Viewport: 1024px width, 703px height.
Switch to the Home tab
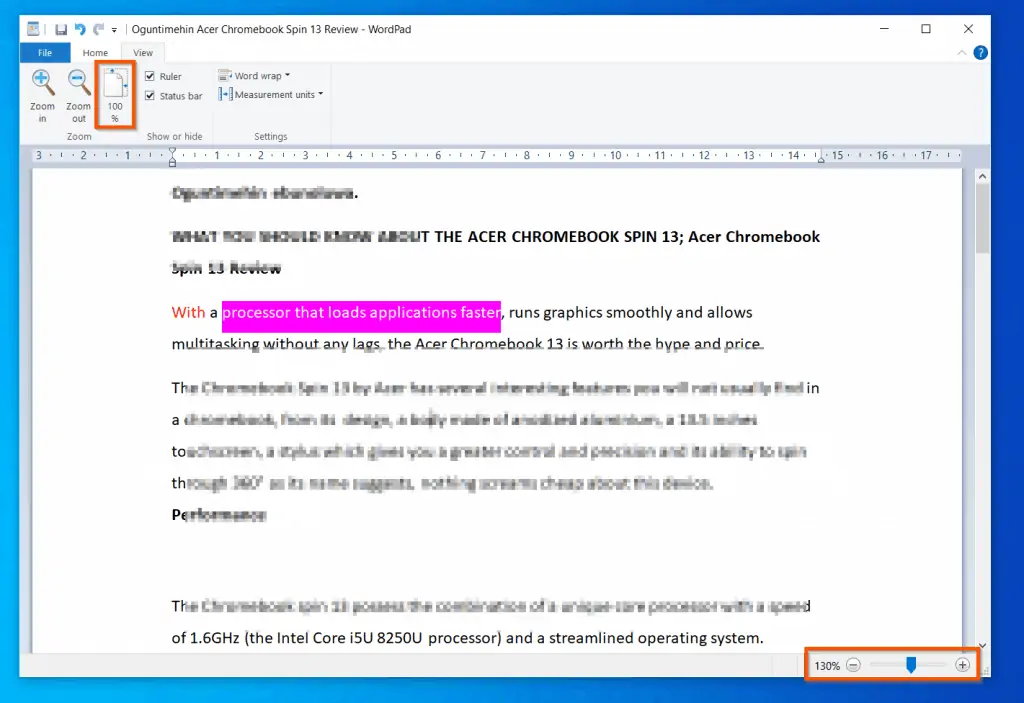point(96,53)
